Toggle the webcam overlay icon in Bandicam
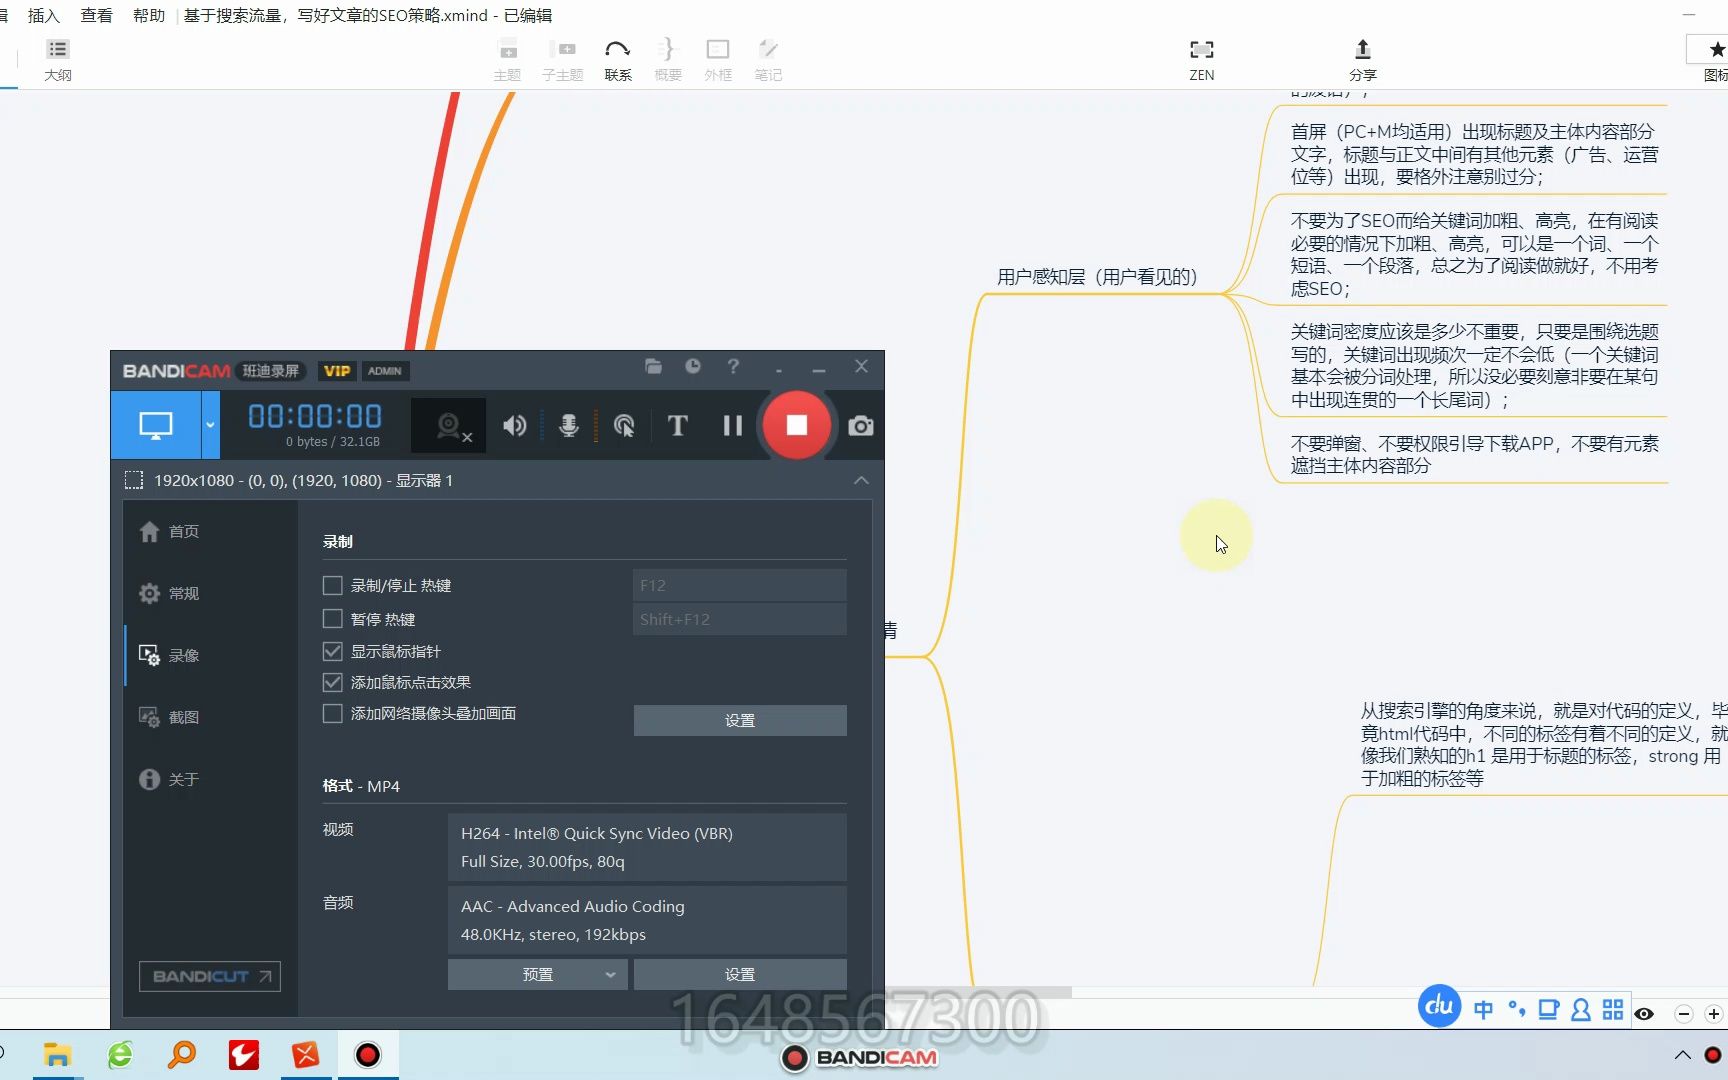The width and height of the screenshot is (1728, 1080). coord(449,427)
